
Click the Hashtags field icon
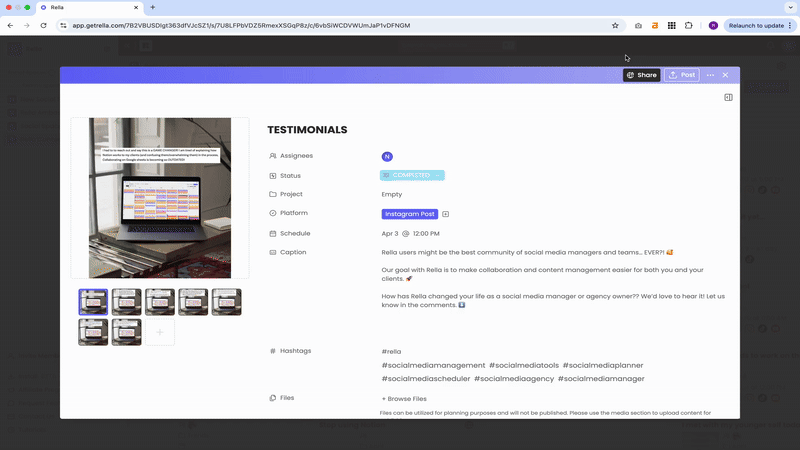(x=272, y=351)
